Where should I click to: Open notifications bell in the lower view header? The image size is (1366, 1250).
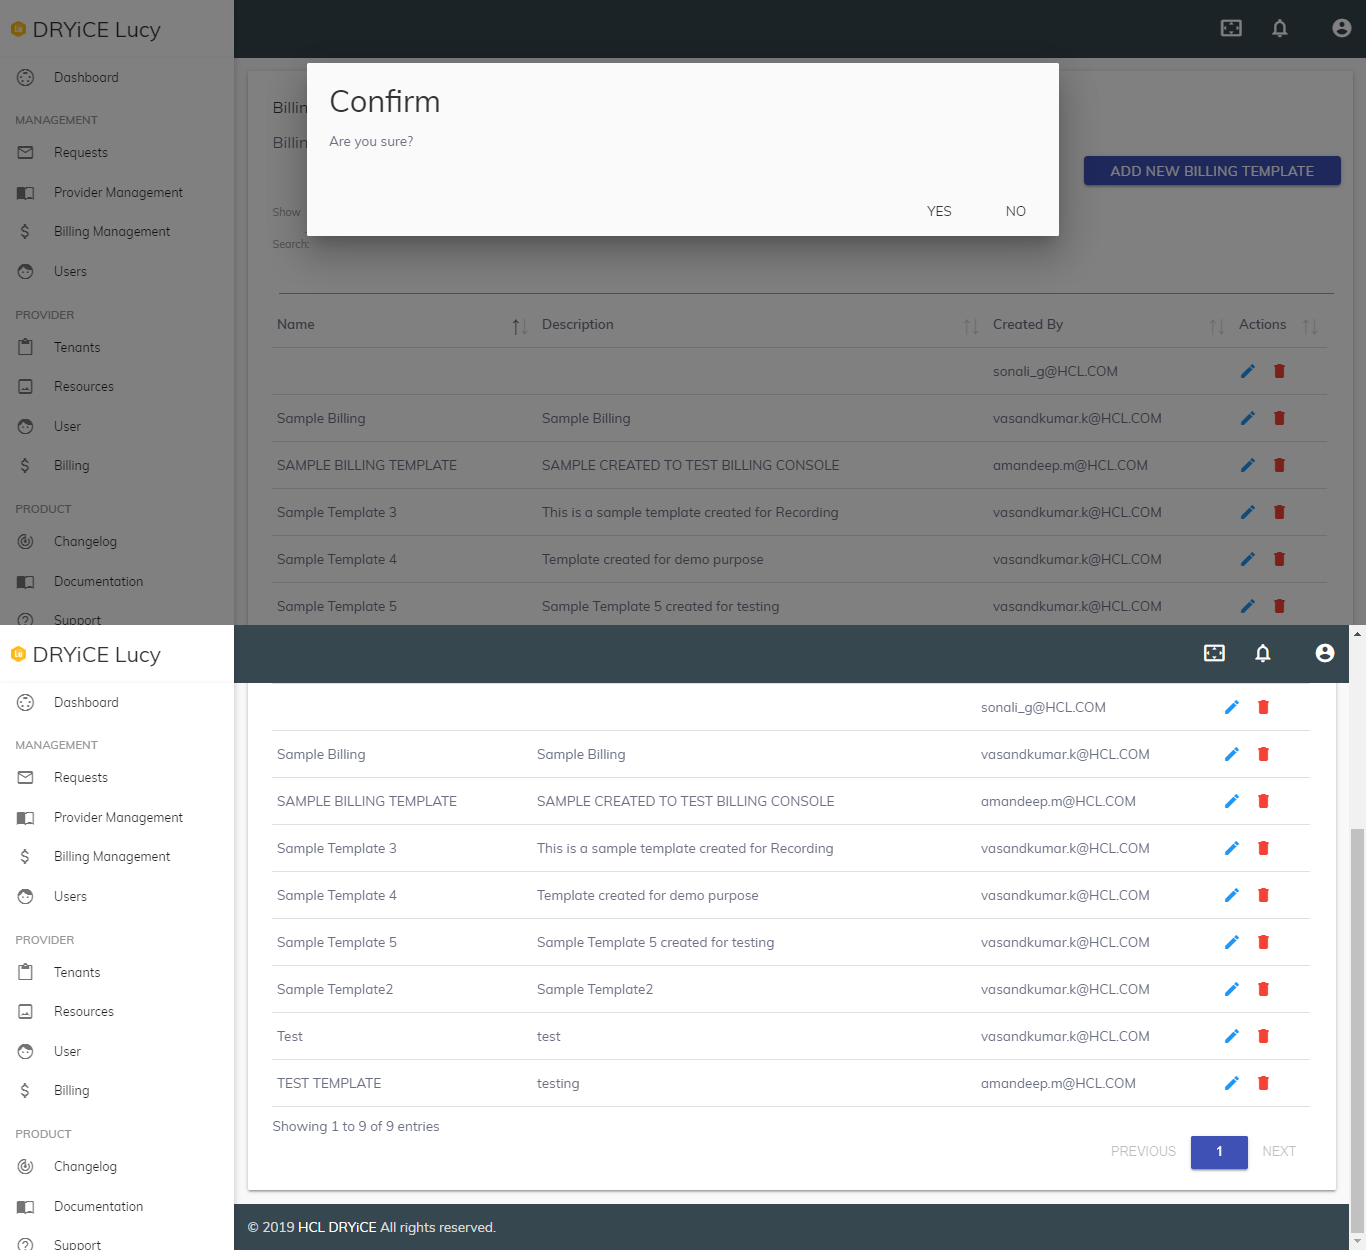coord(1263,653)
